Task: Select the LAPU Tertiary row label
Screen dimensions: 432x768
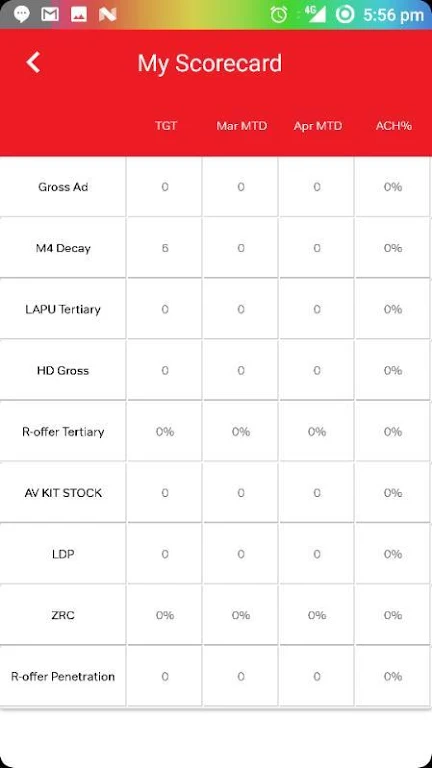Action: [x=63, y=309]
